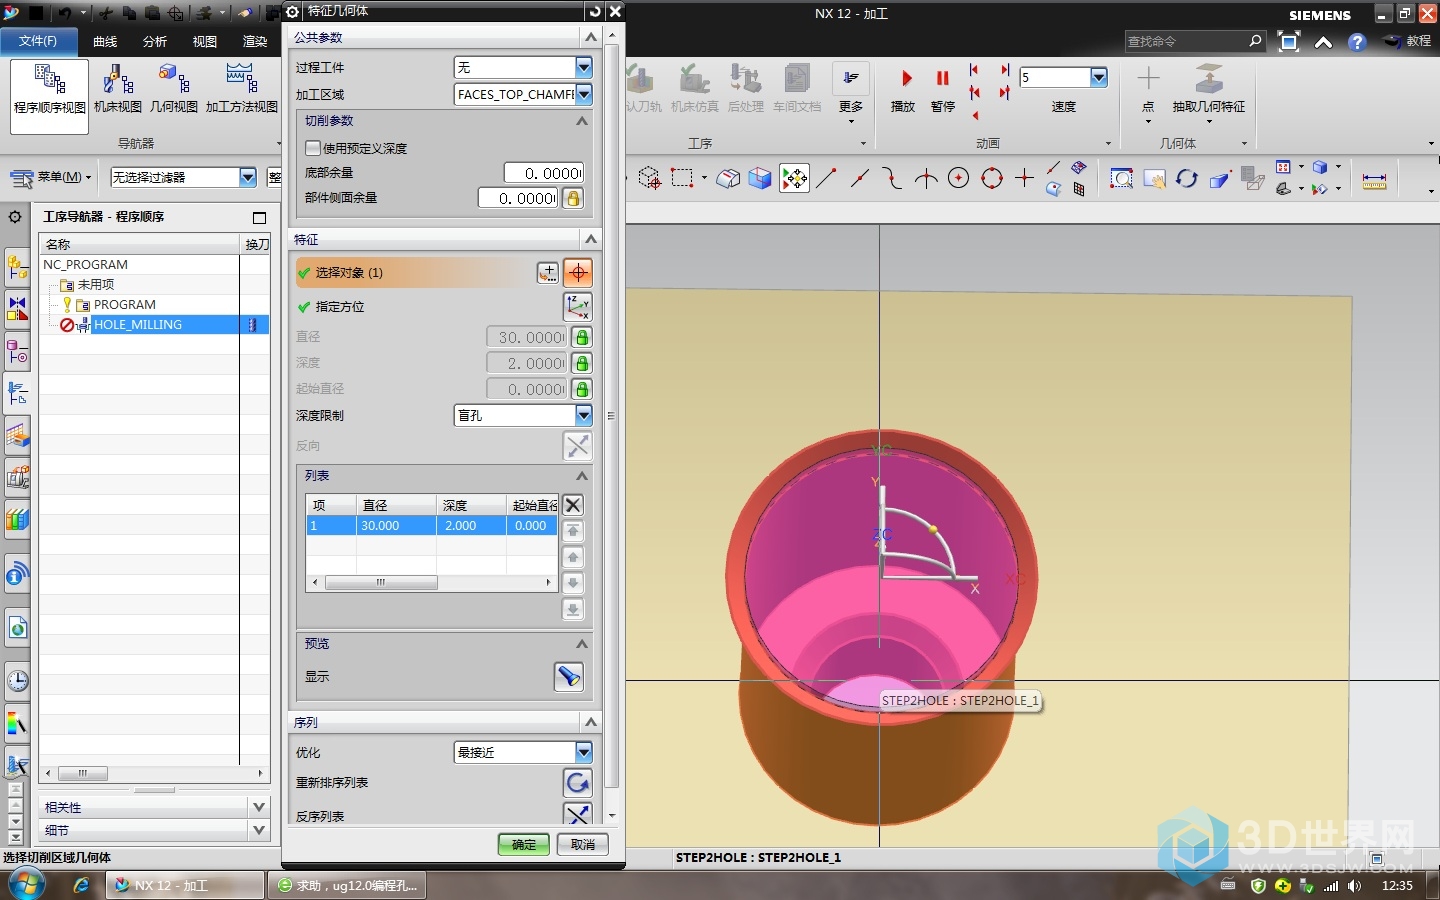Click the fullscreen toggle icon

pyautogui.click(x=1289, y=42)
